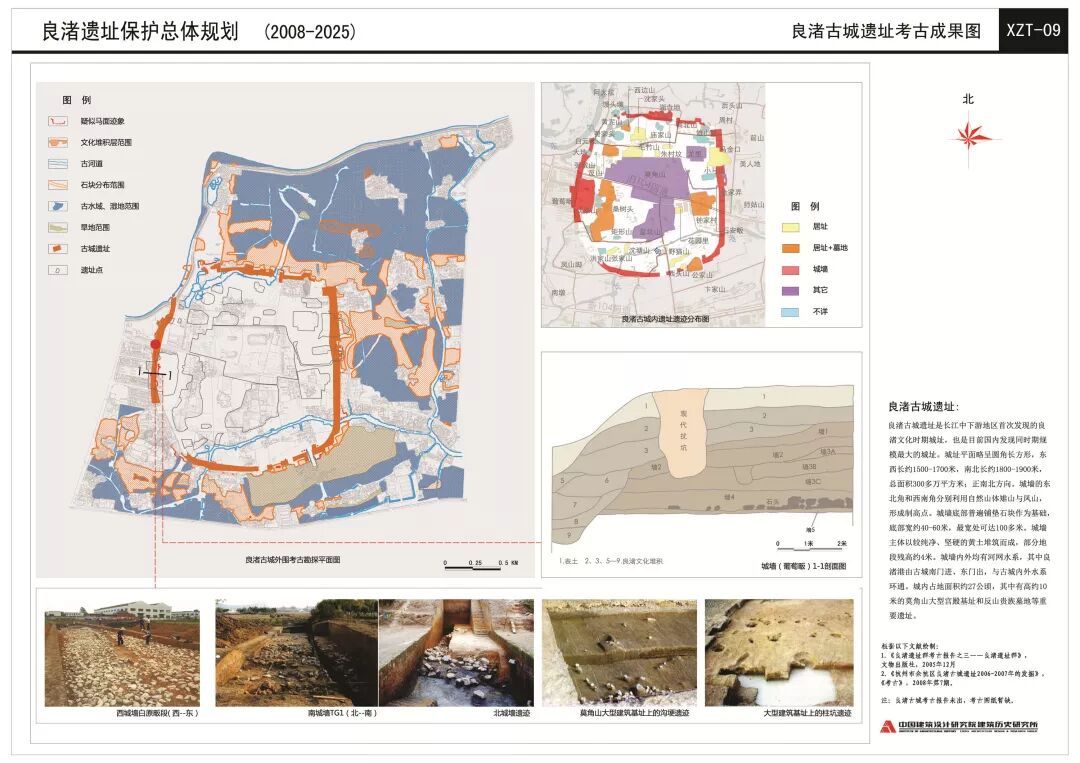
Task: Click the 桑树头 label on the inset map
Action: tap(623, 209)
